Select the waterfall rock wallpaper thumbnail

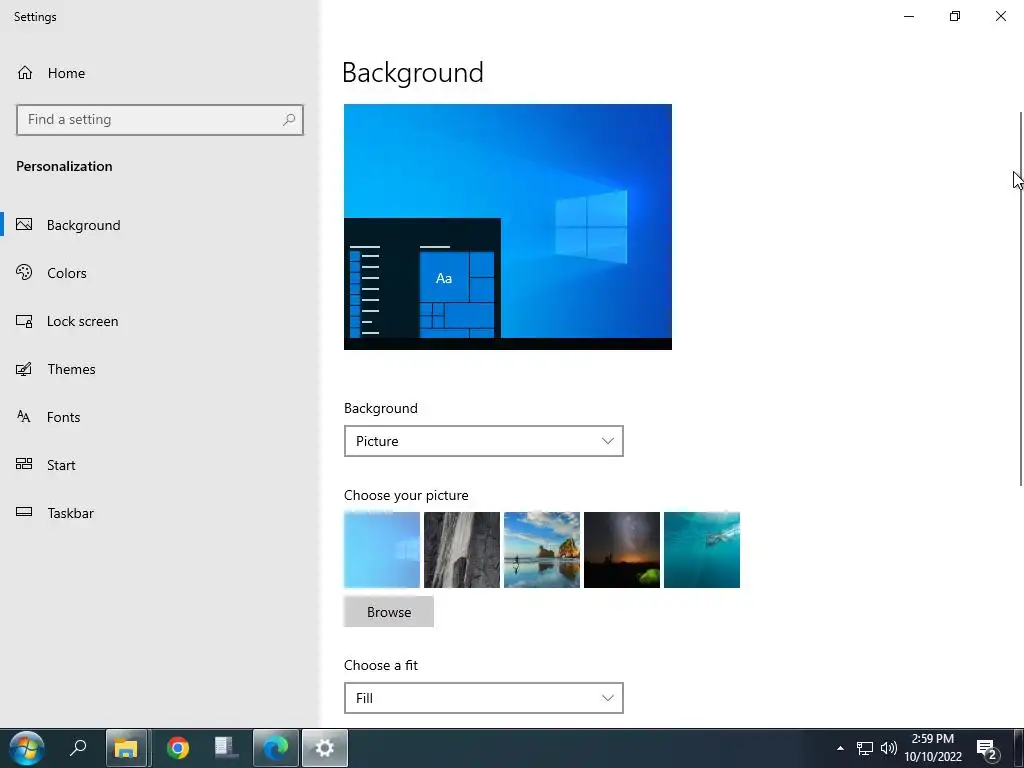click(x=462, y=550)
